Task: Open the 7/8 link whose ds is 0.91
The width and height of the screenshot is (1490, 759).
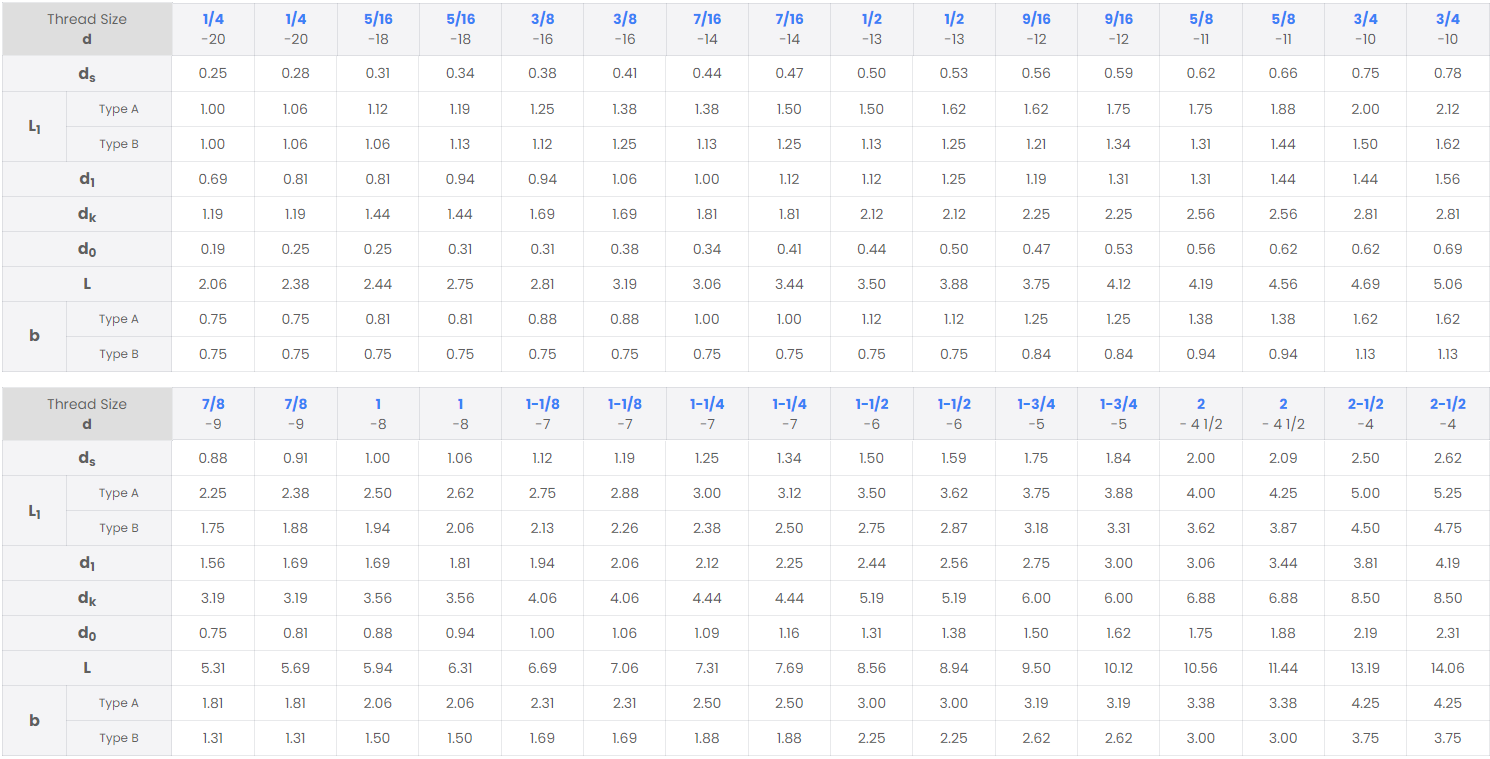Action: tap(295, 404)
